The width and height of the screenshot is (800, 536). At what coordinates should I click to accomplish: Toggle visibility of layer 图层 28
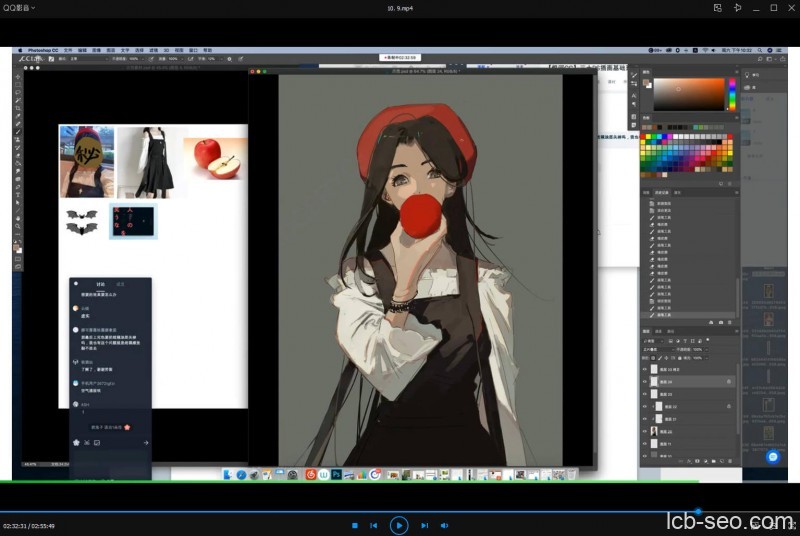pyautogui.click(x=645, y=431)
